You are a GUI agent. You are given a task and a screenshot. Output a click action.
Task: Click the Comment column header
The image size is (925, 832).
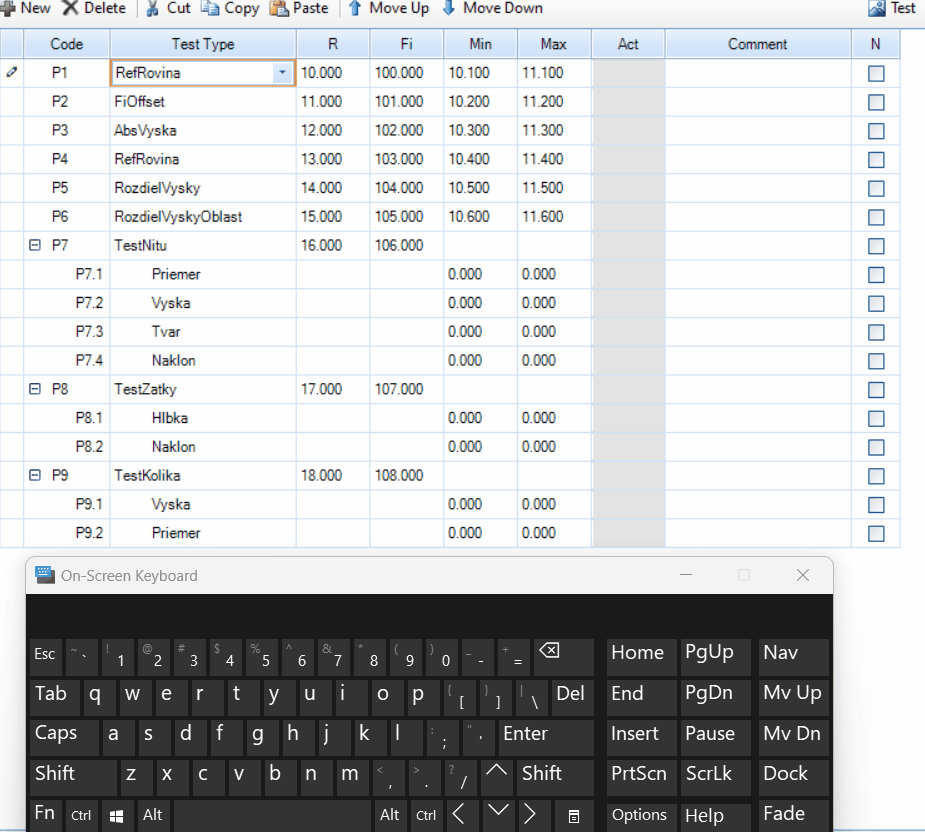coord(757,44)
